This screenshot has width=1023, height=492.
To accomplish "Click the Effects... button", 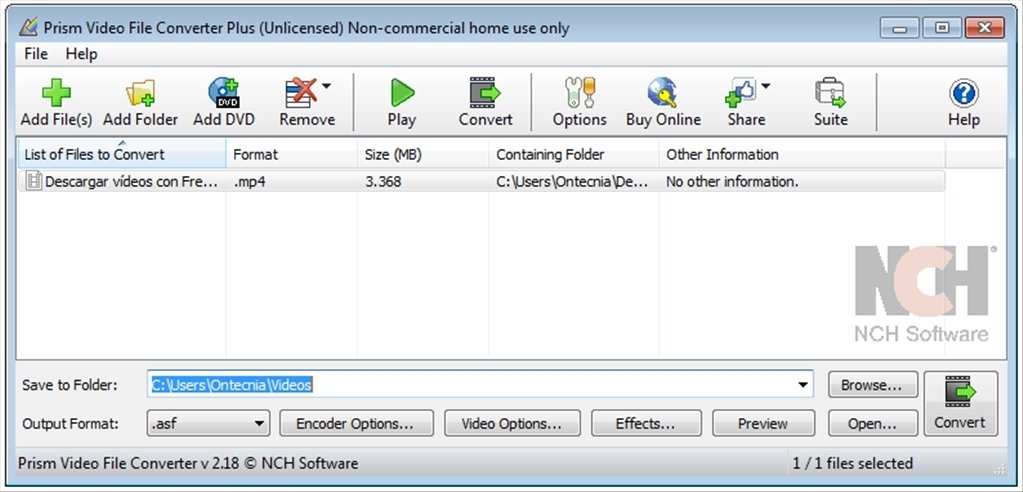I will pyautogui.click(x=646, y=423).
